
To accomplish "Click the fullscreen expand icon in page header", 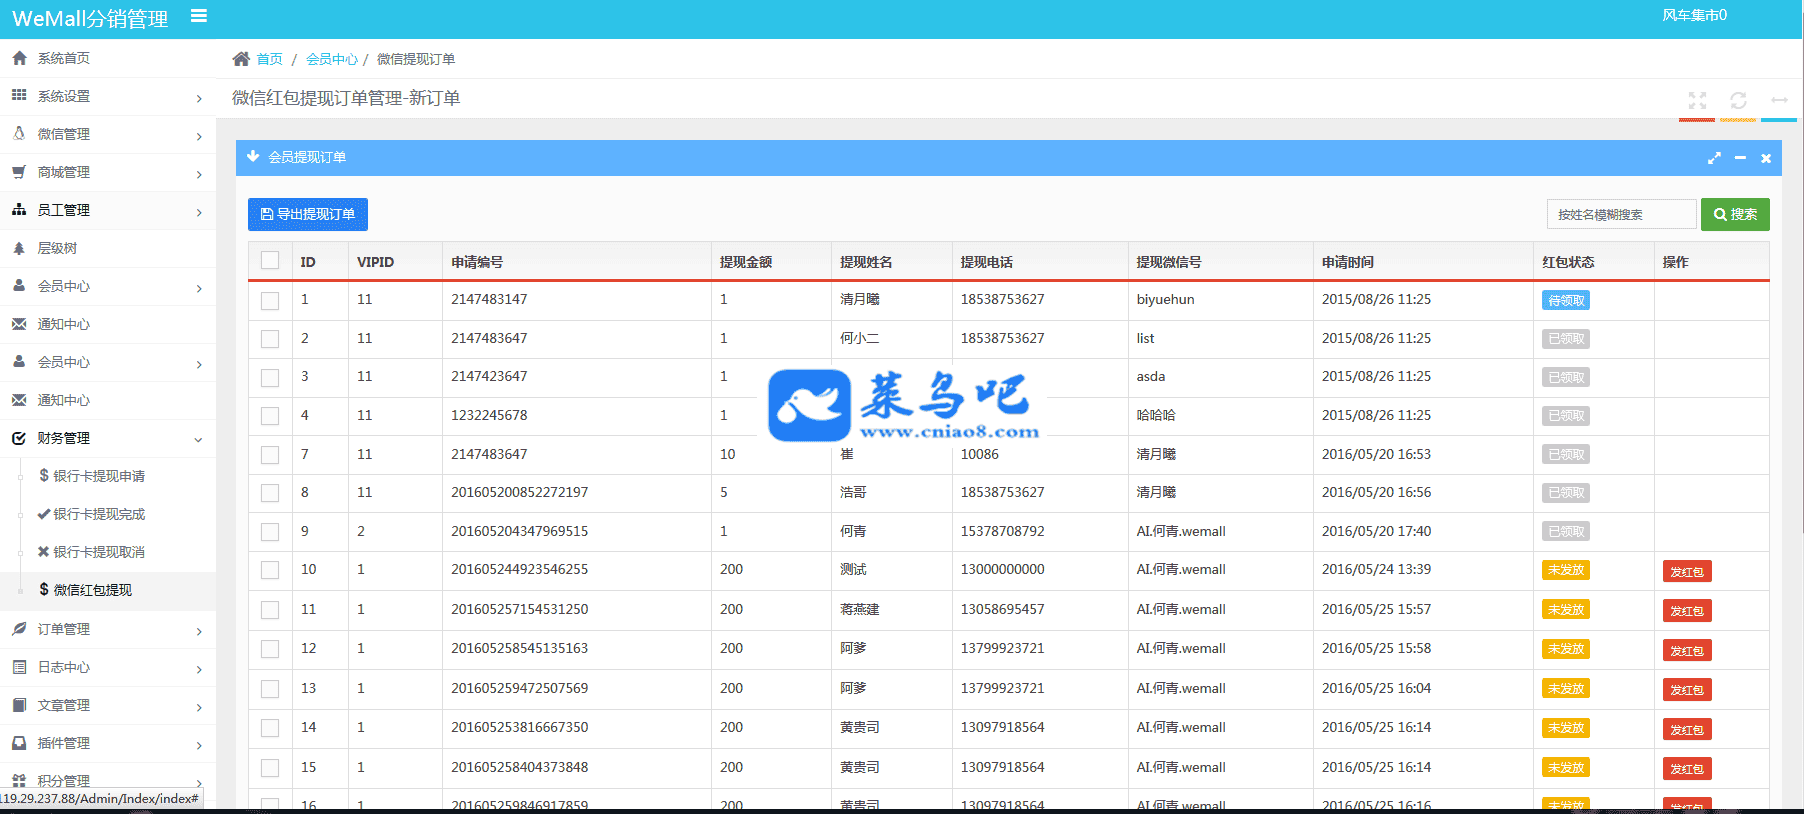I will pos(1697,100).
